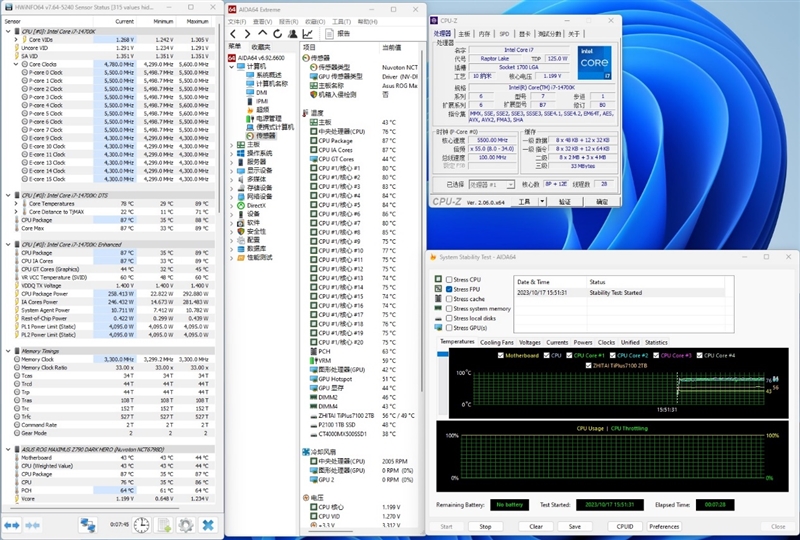Open 文件(F) menu in AIDA64
Image resolution: width=800 pixels, height=540 pixels.
click(x=237, y=21)
